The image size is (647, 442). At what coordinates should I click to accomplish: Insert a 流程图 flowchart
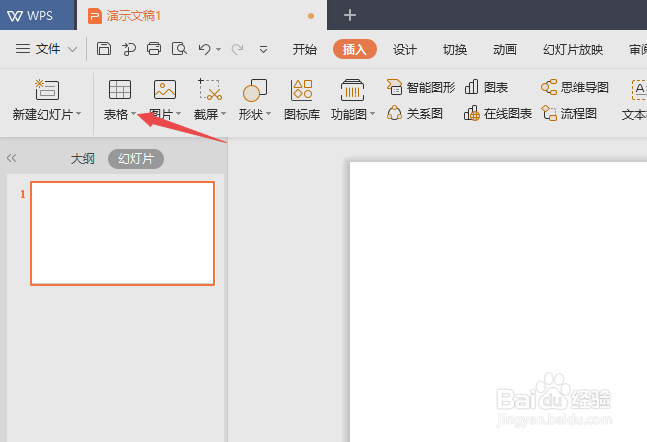coord(569,113)
